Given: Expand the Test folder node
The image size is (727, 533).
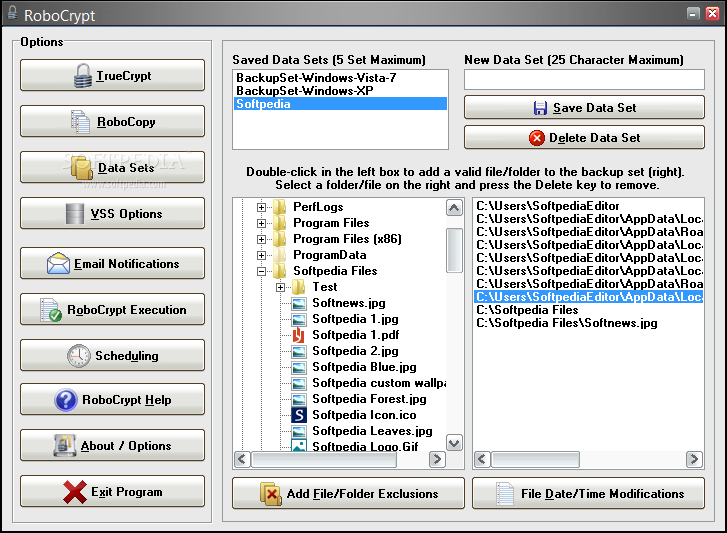Looking at the screenshot, I should 281,287.
